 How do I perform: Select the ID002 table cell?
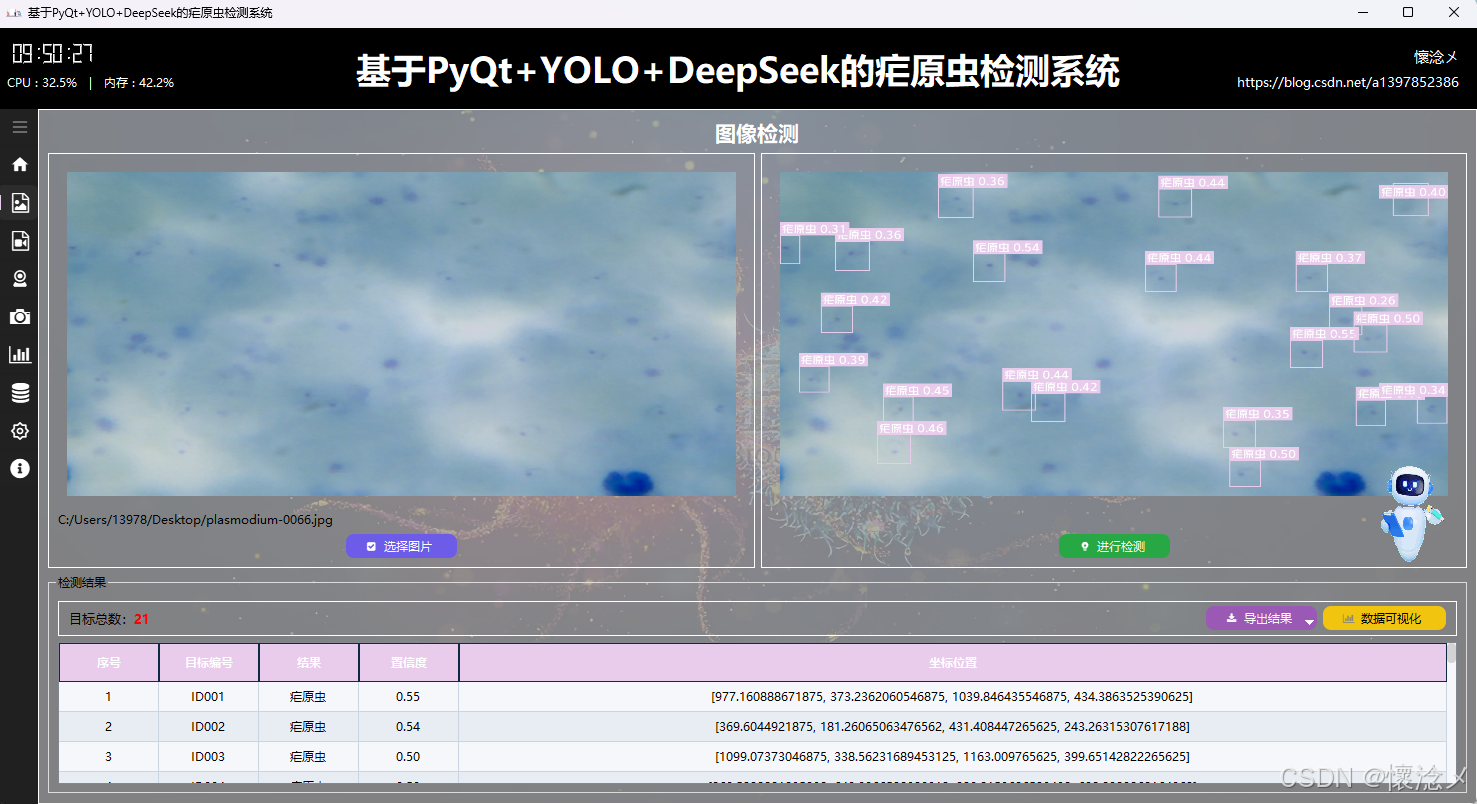209,727
